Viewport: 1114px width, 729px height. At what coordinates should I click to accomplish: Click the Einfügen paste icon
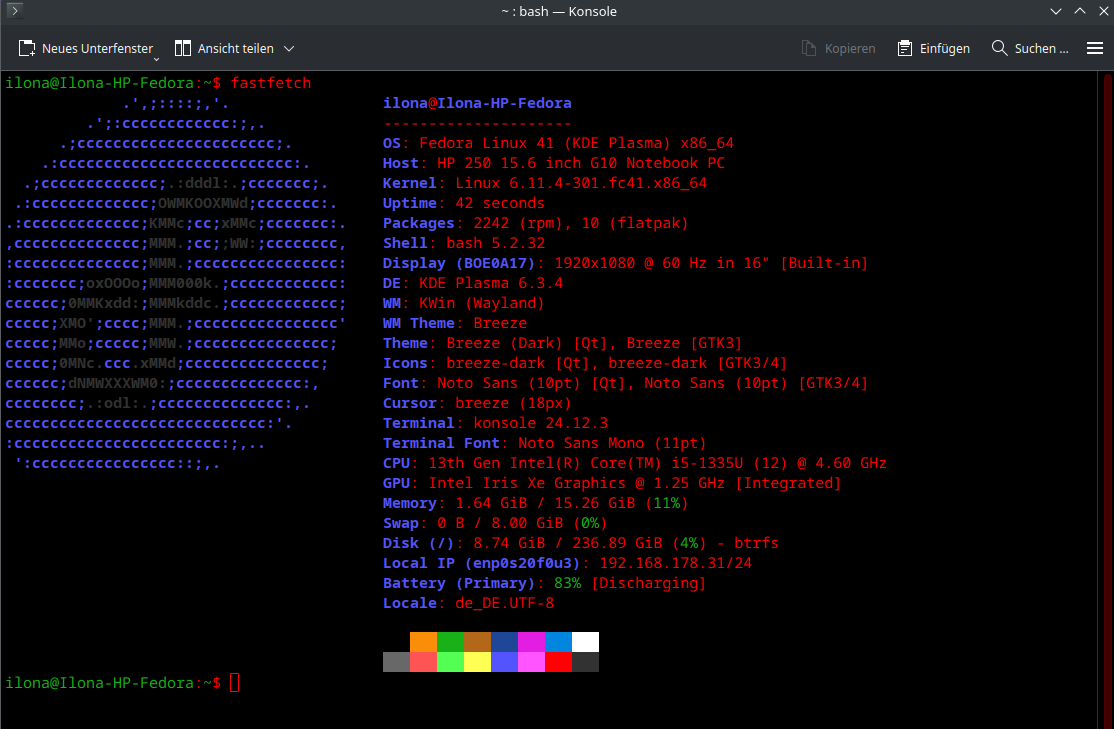pyautogui.click(x=904, y=48)
